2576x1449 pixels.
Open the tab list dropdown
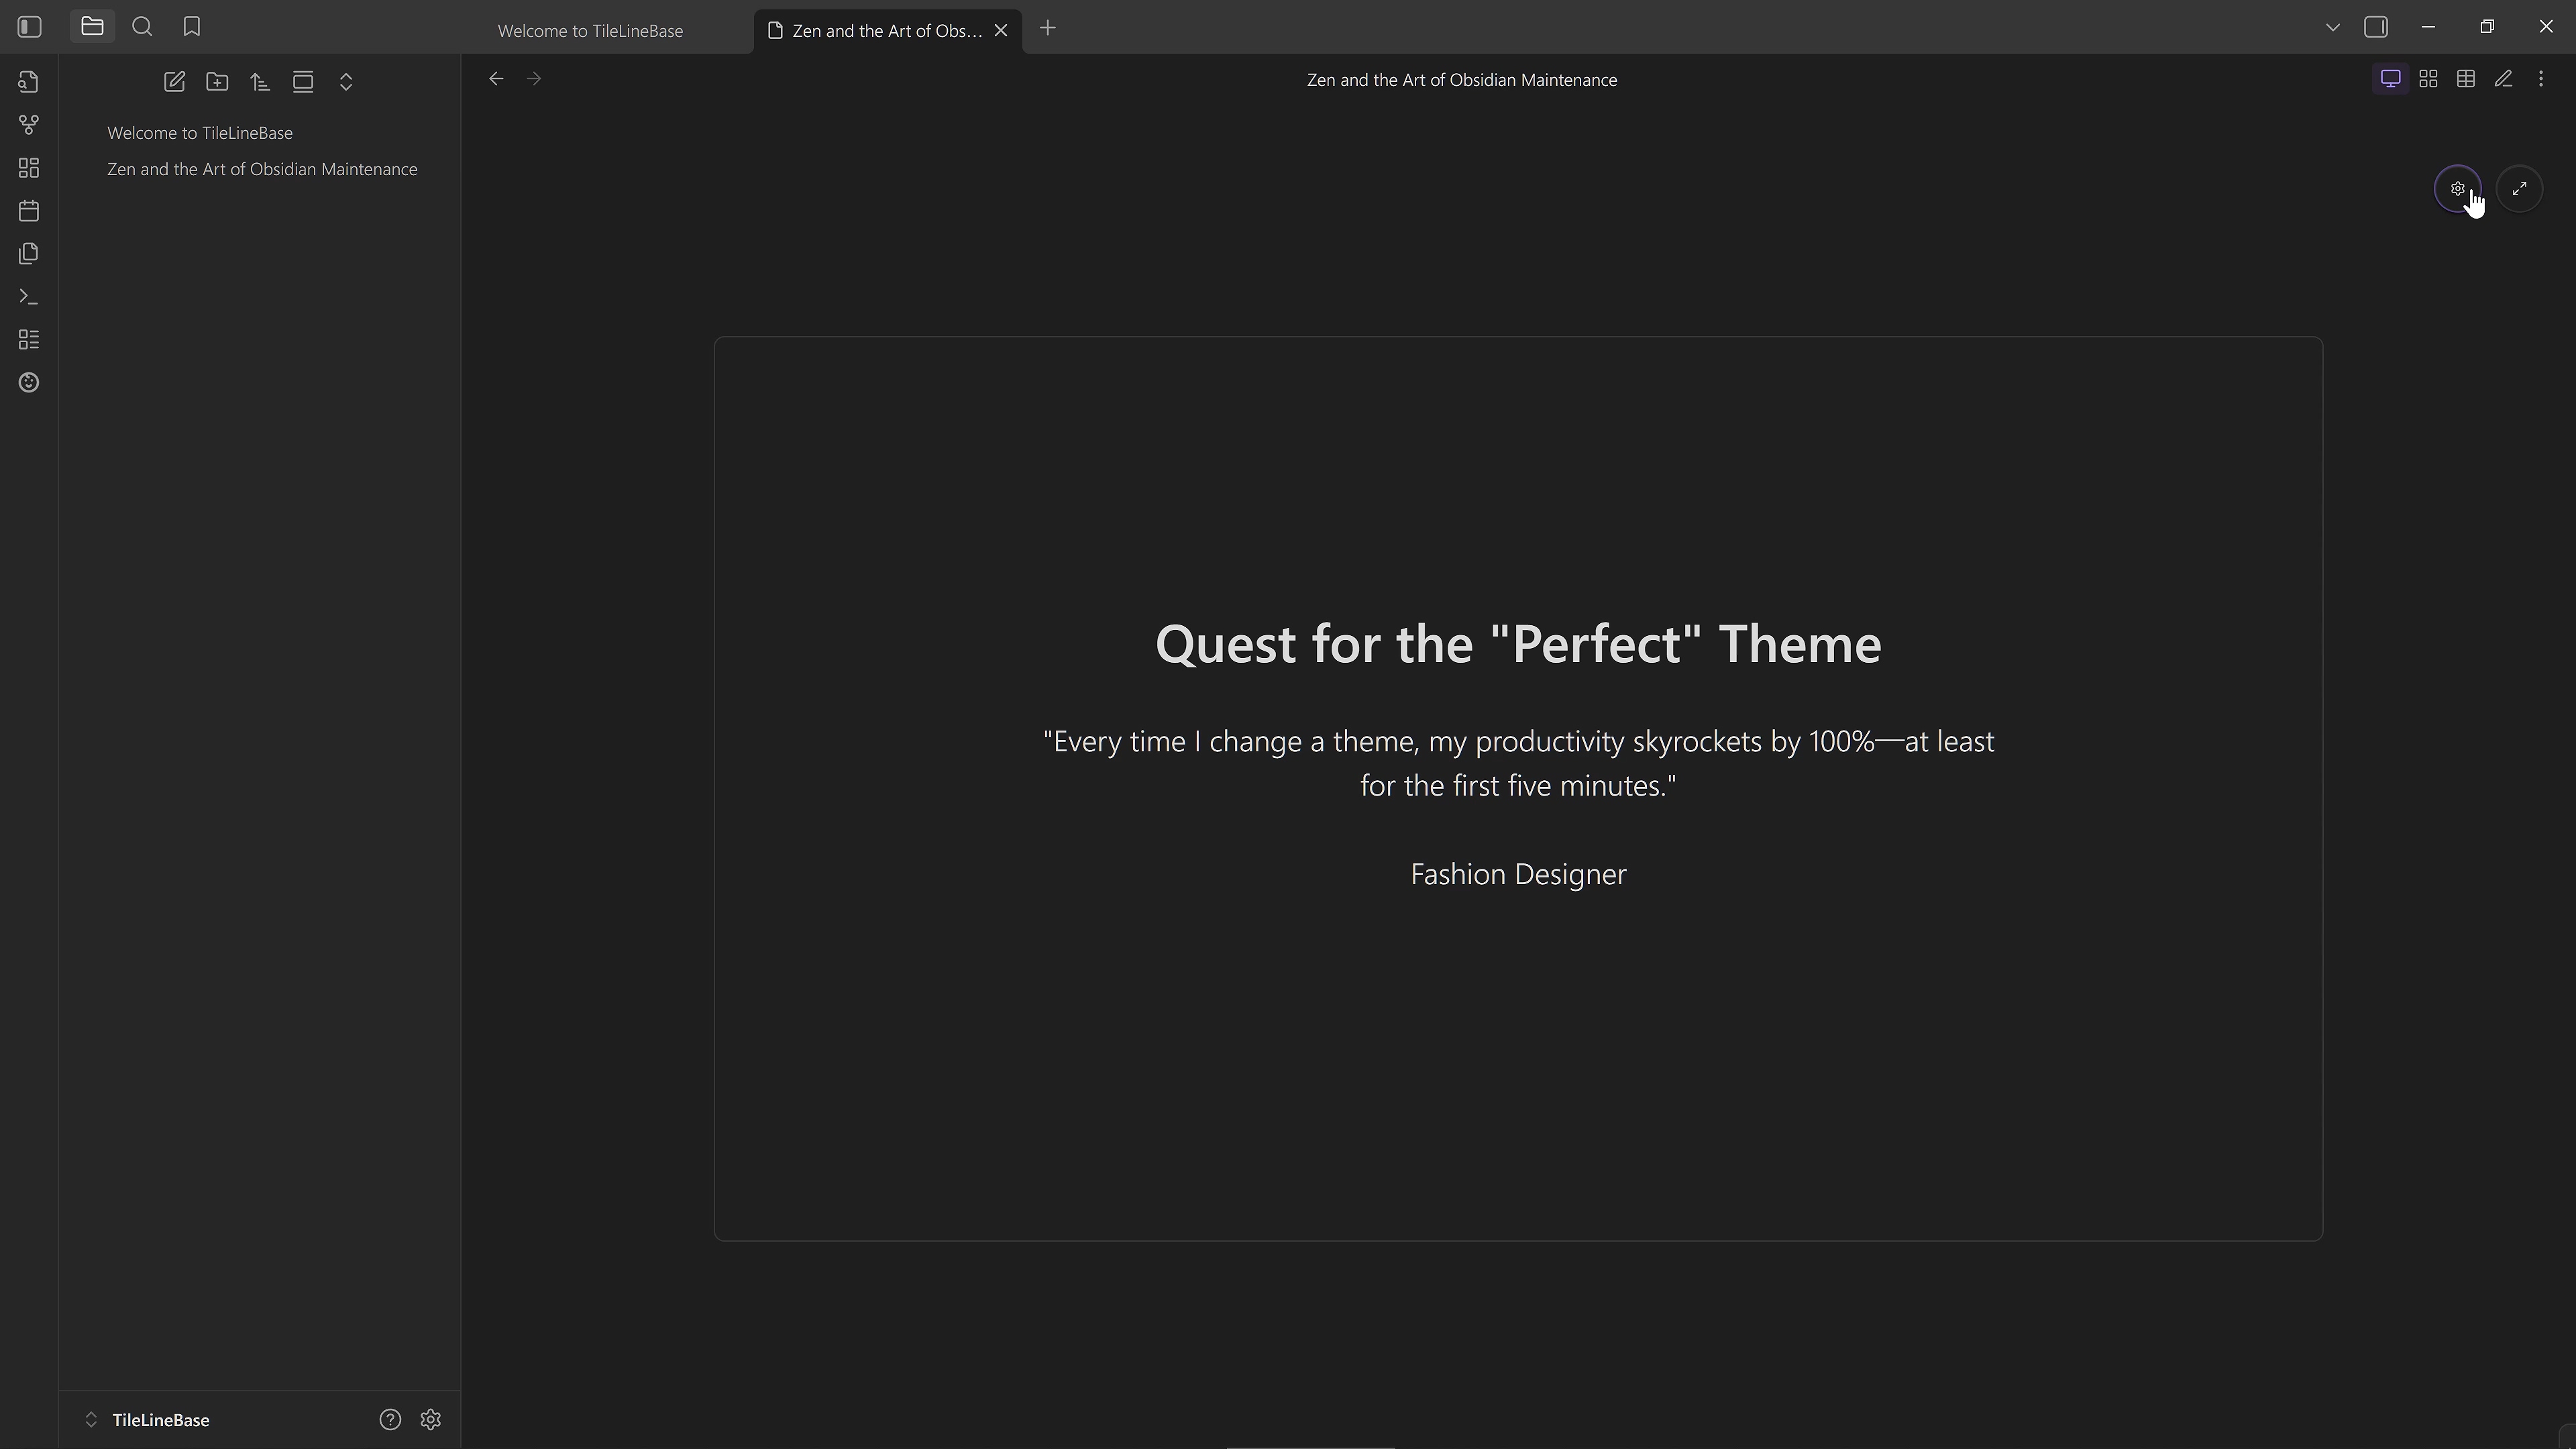(x=2332, y=27)
